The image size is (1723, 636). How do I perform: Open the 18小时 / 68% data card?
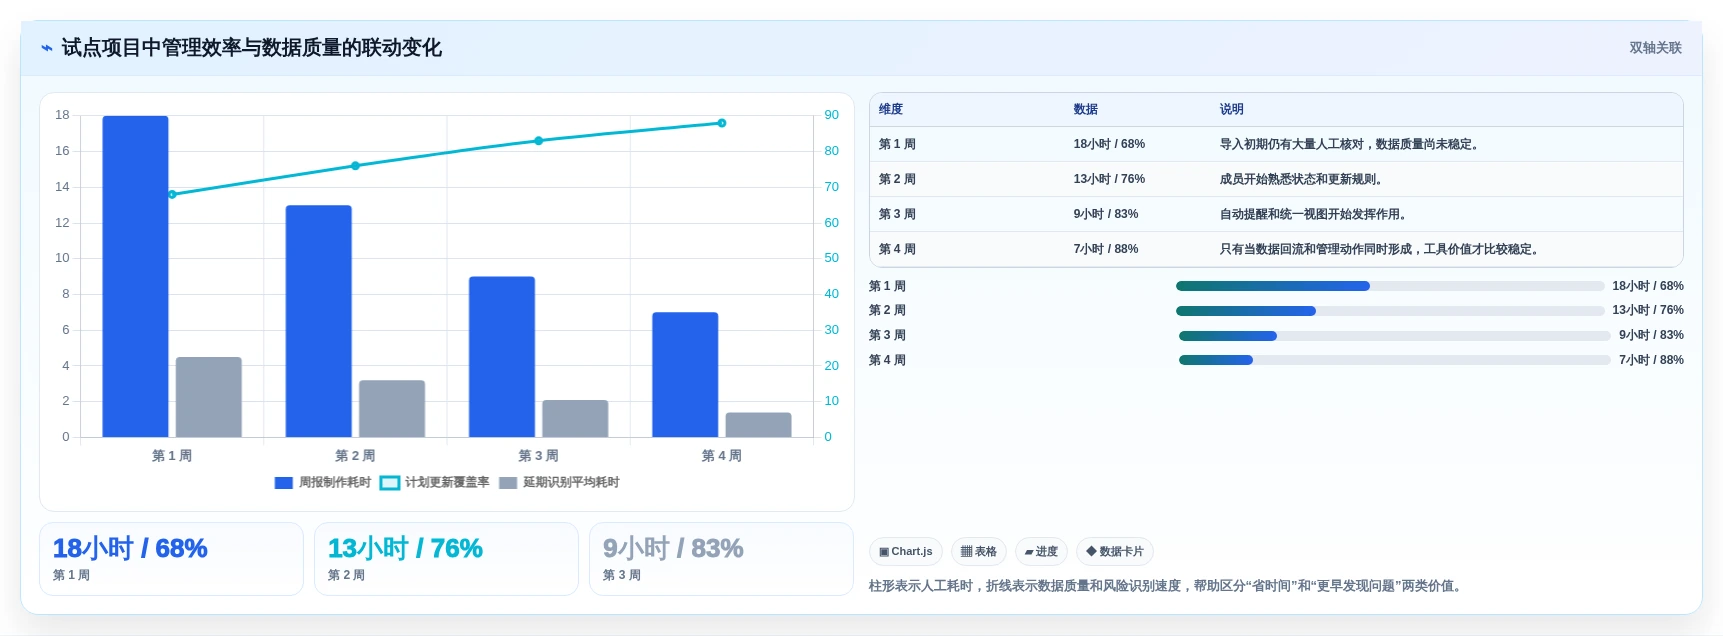171,559
